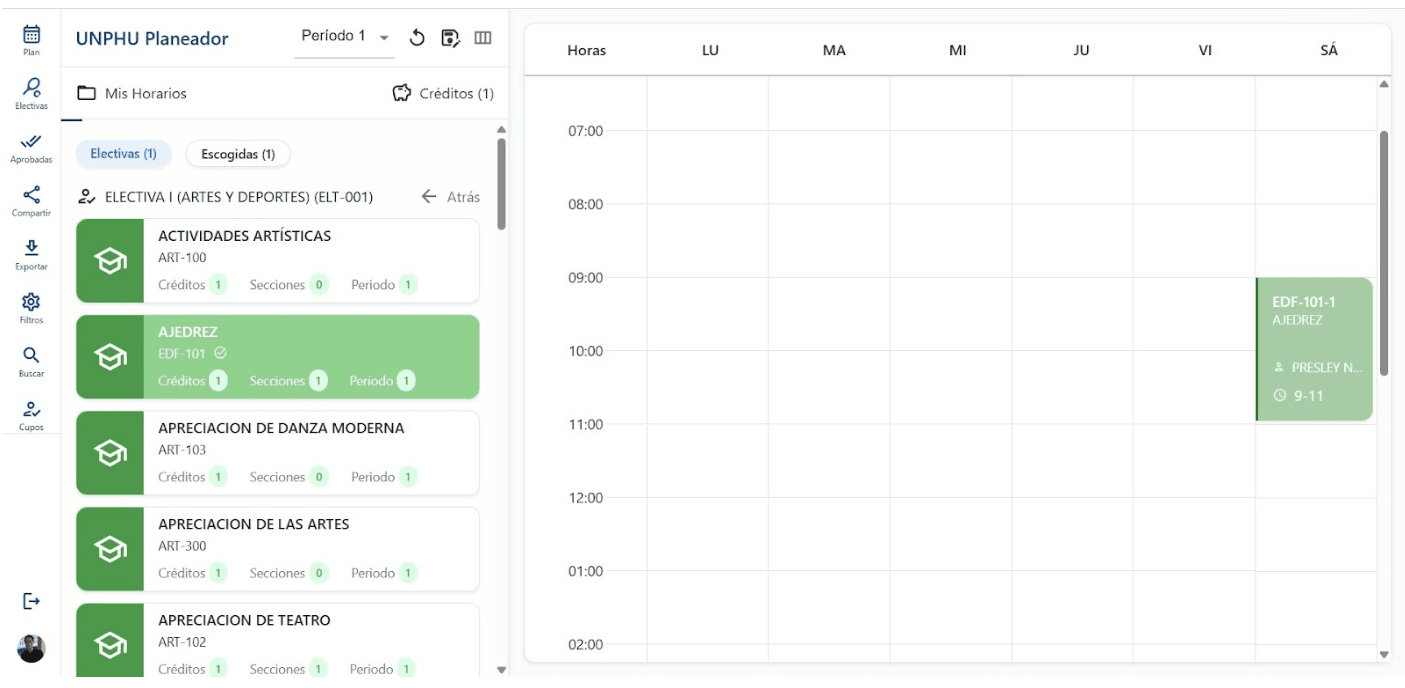Select the ACTIVIDADES ARTÍSTICAS course title
Screen dimensions: 1405x688
point(244,236)
